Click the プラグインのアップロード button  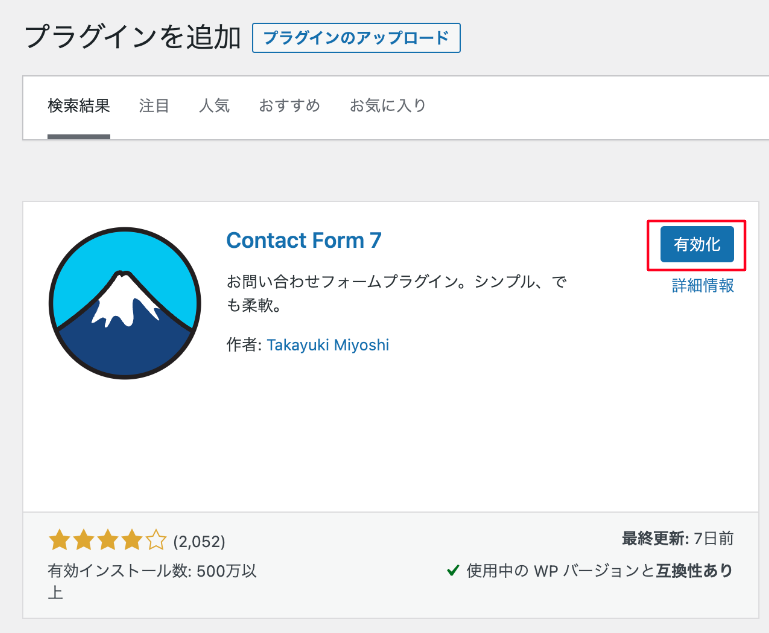pos(356,38)
